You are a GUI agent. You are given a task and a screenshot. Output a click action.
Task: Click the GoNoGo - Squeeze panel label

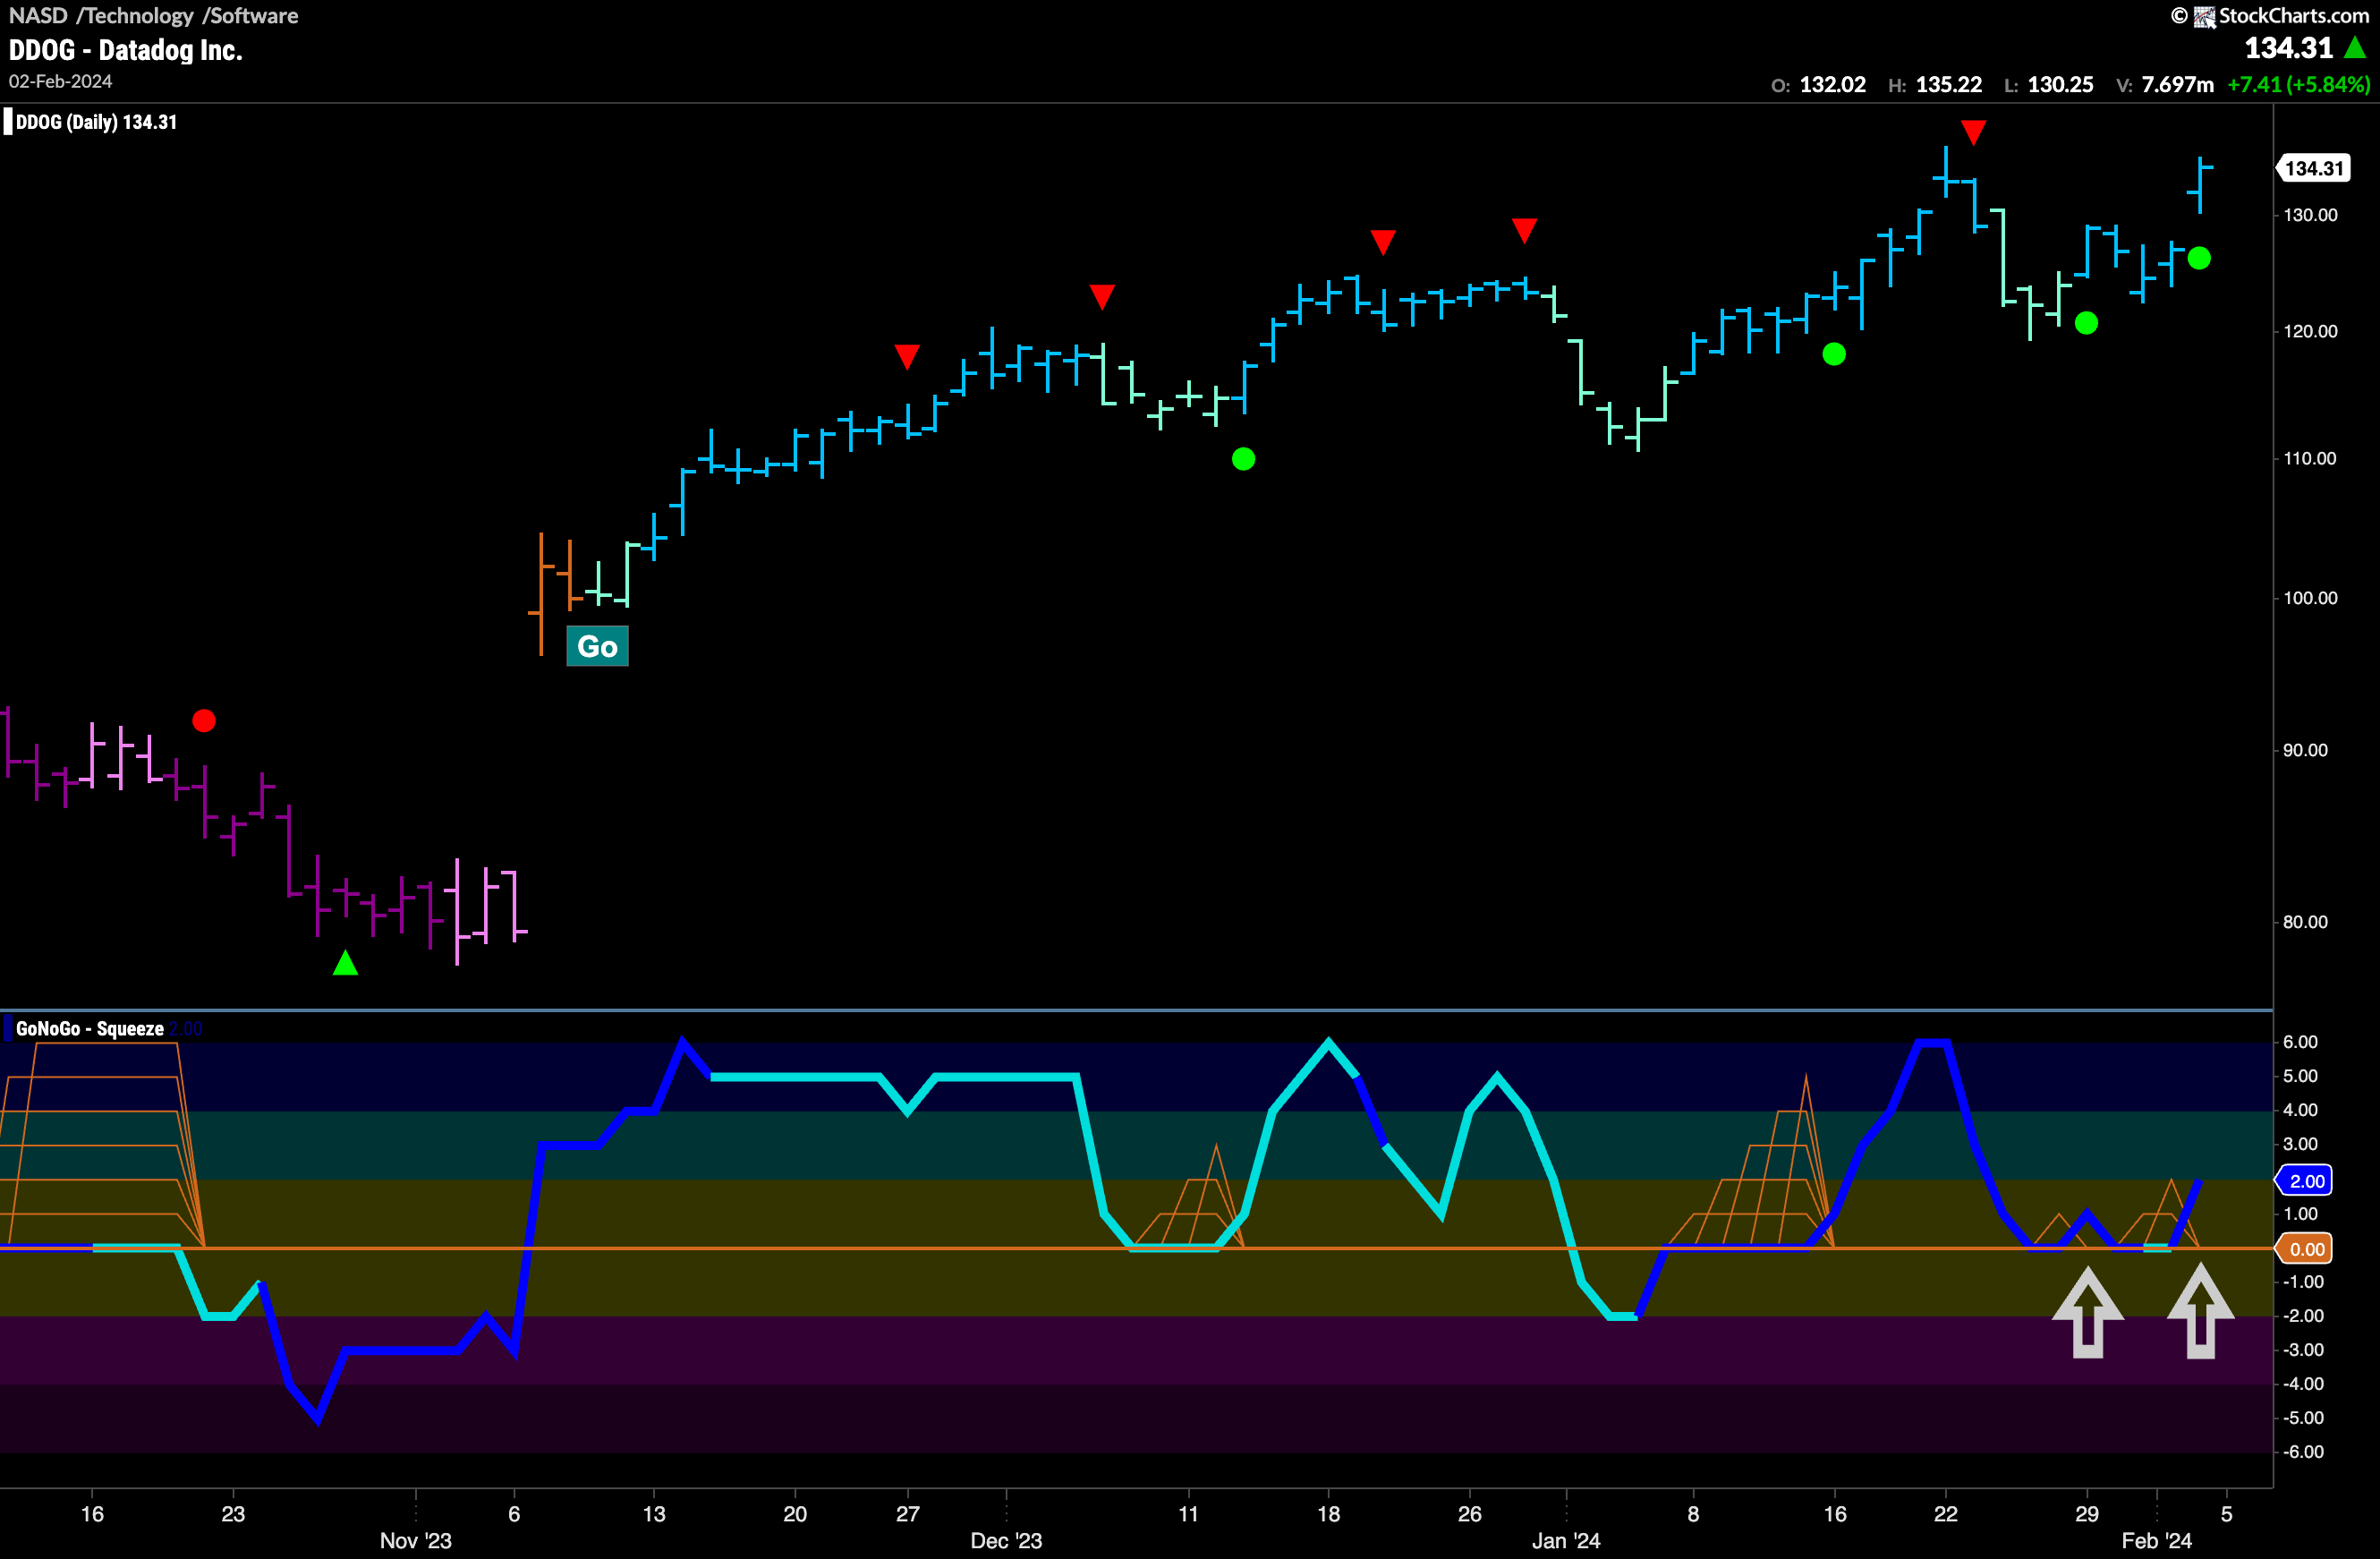click(90, 1029)
